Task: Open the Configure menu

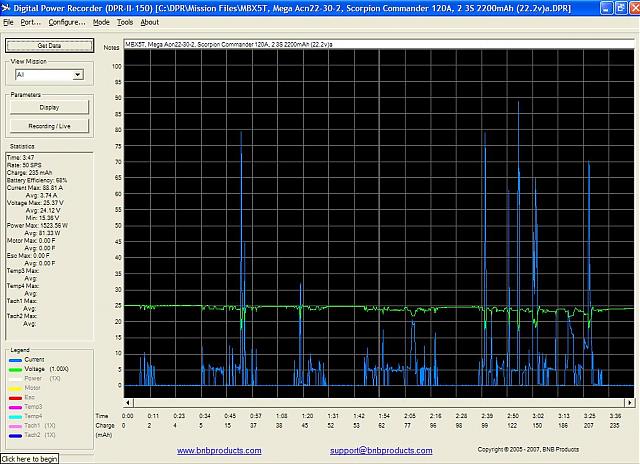Action: (x=66, y=21)
